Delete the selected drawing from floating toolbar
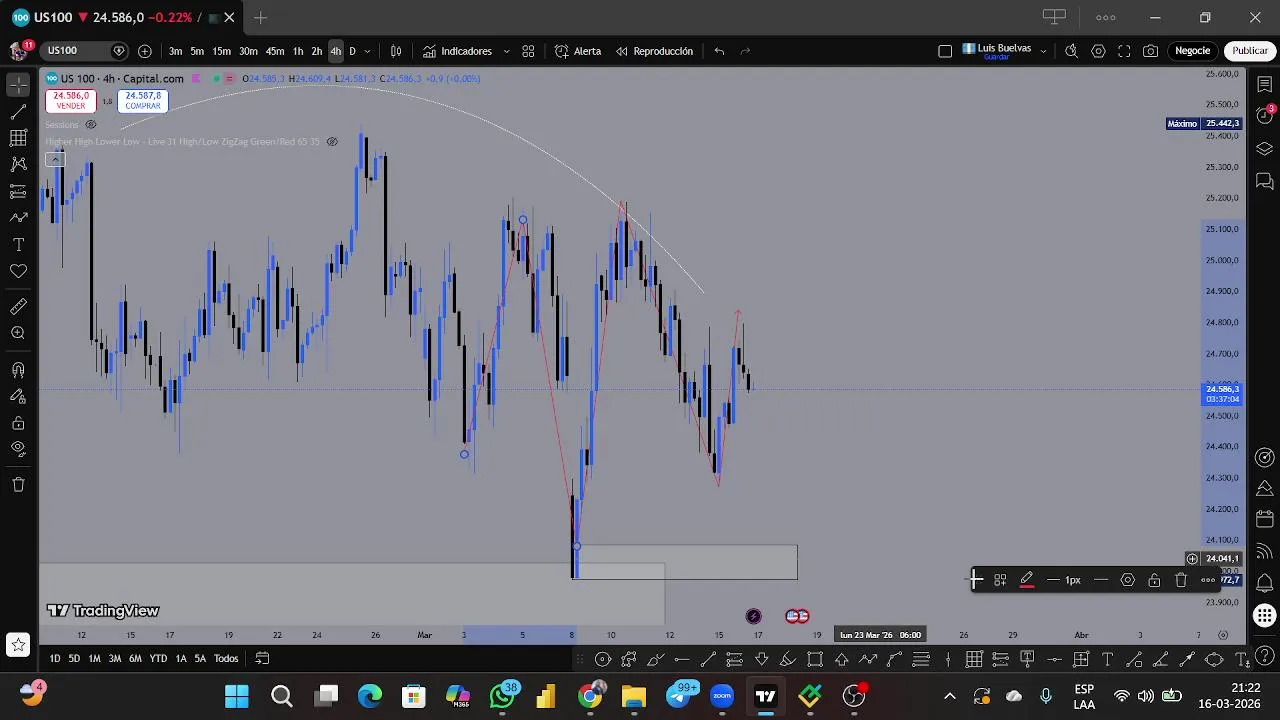The image size is (1280, 720). pyautogui.click(x=1181, y=580)
